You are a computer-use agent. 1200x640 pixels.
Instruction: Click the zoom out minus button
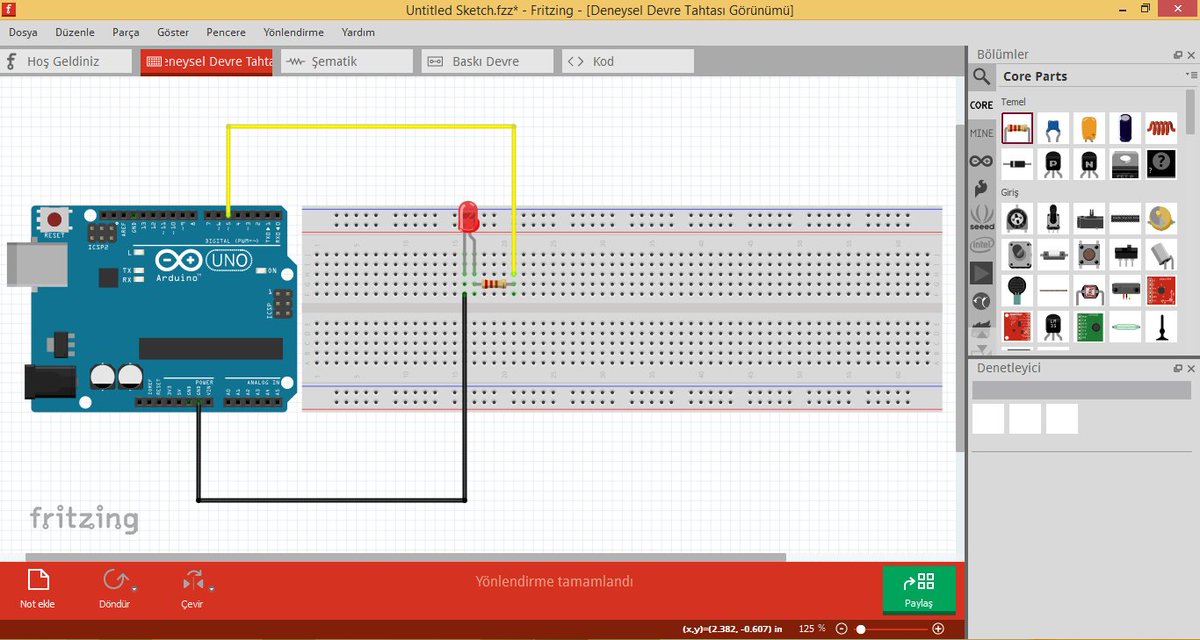coord(842,629)
